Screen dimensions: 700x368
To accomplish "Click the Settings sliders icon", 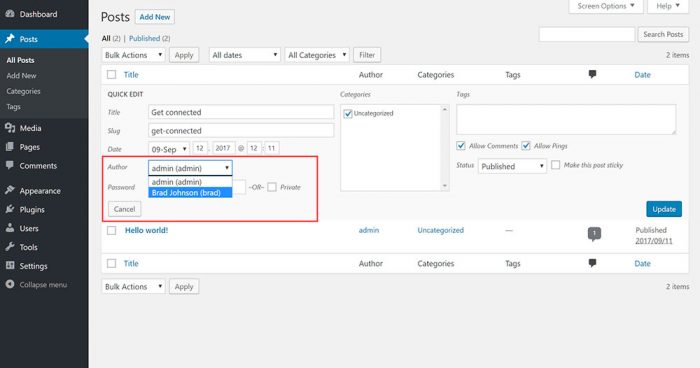I will (x=10, y=265).
